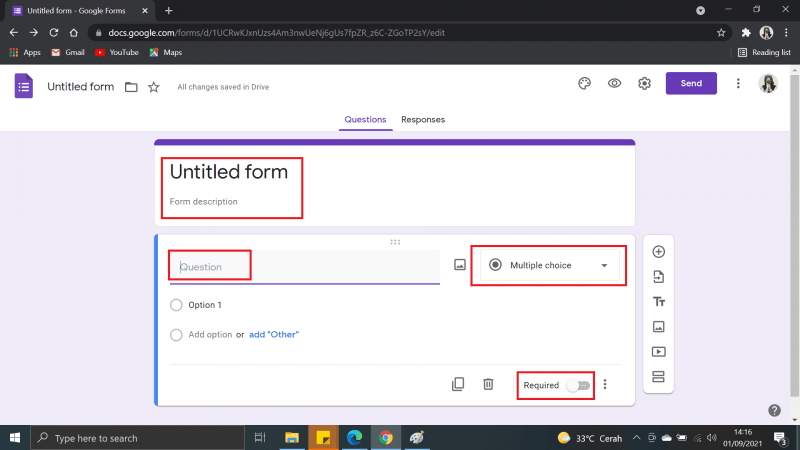
Task: Preview the form with eye icon
Action: point(614,83)
